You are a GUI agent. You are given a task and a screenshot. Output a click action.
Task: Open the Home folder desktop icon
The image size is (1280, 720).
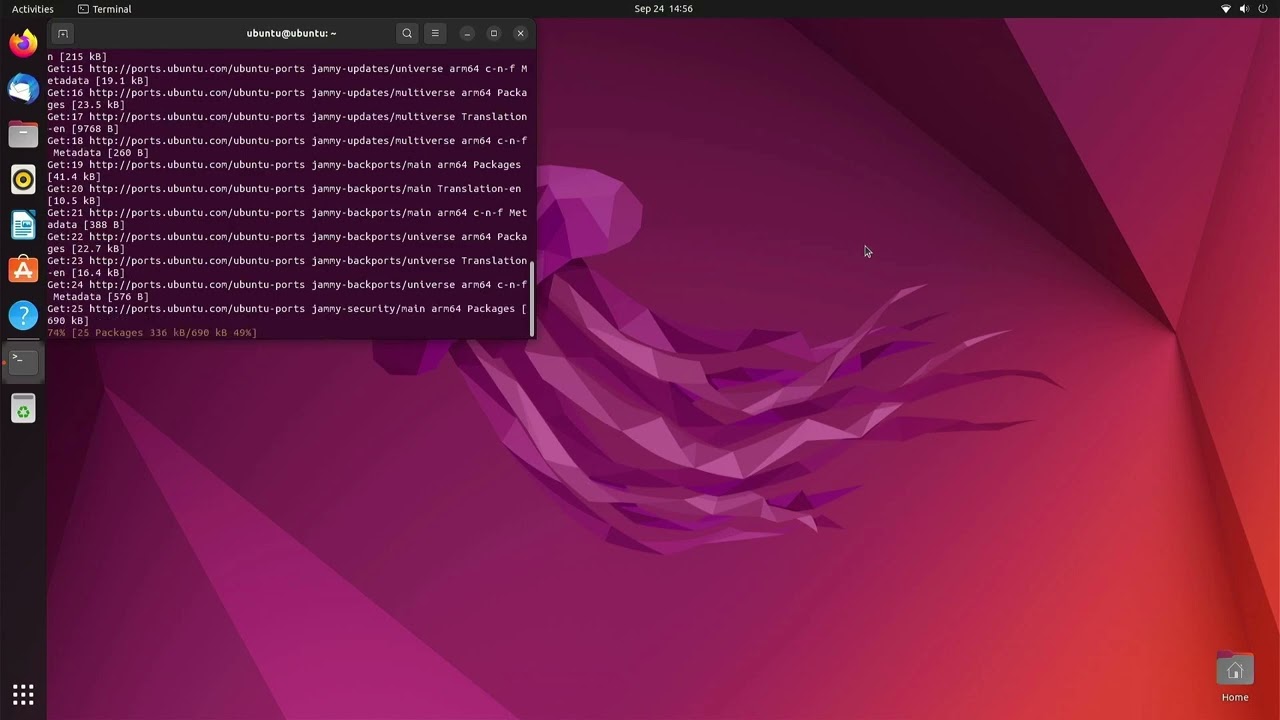coord(1235,677)
